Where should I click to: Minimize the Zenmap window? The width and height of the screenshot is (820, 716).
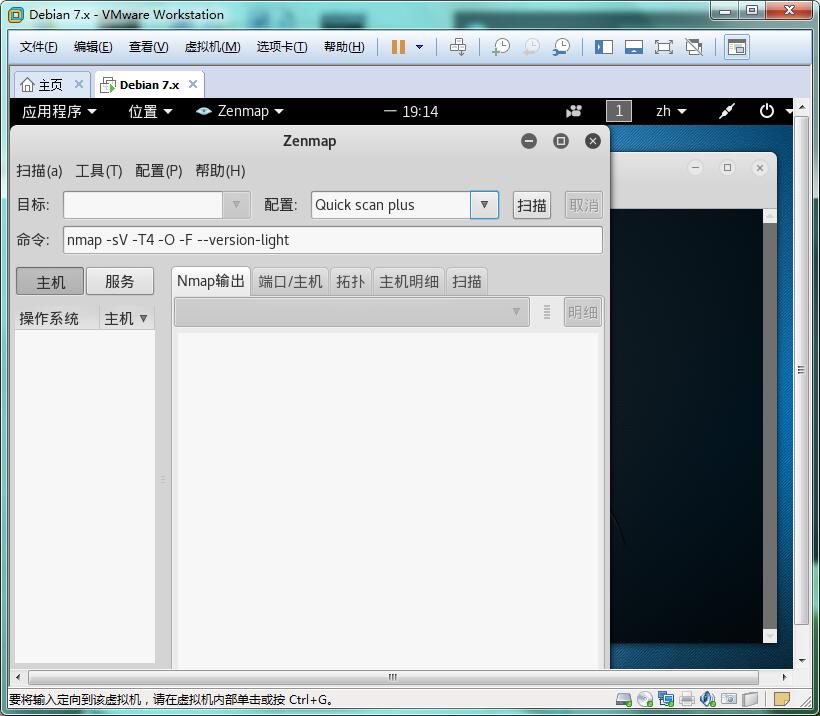coord(529,141)
